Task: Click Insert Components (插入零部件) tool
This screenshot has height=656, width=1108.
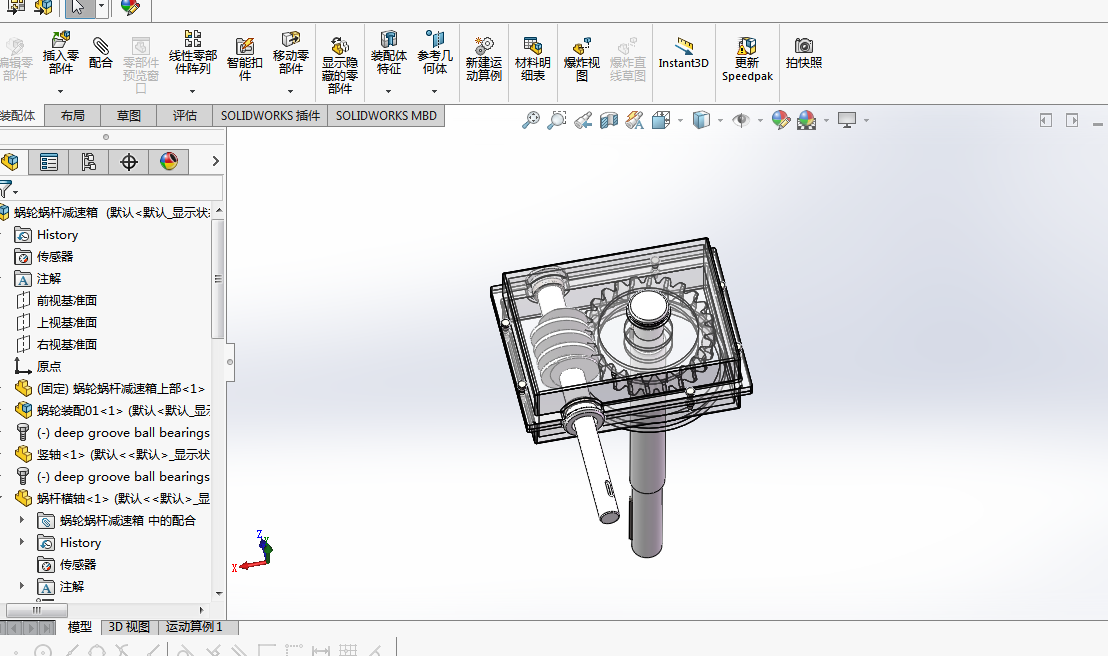Action: click(61, 53)
